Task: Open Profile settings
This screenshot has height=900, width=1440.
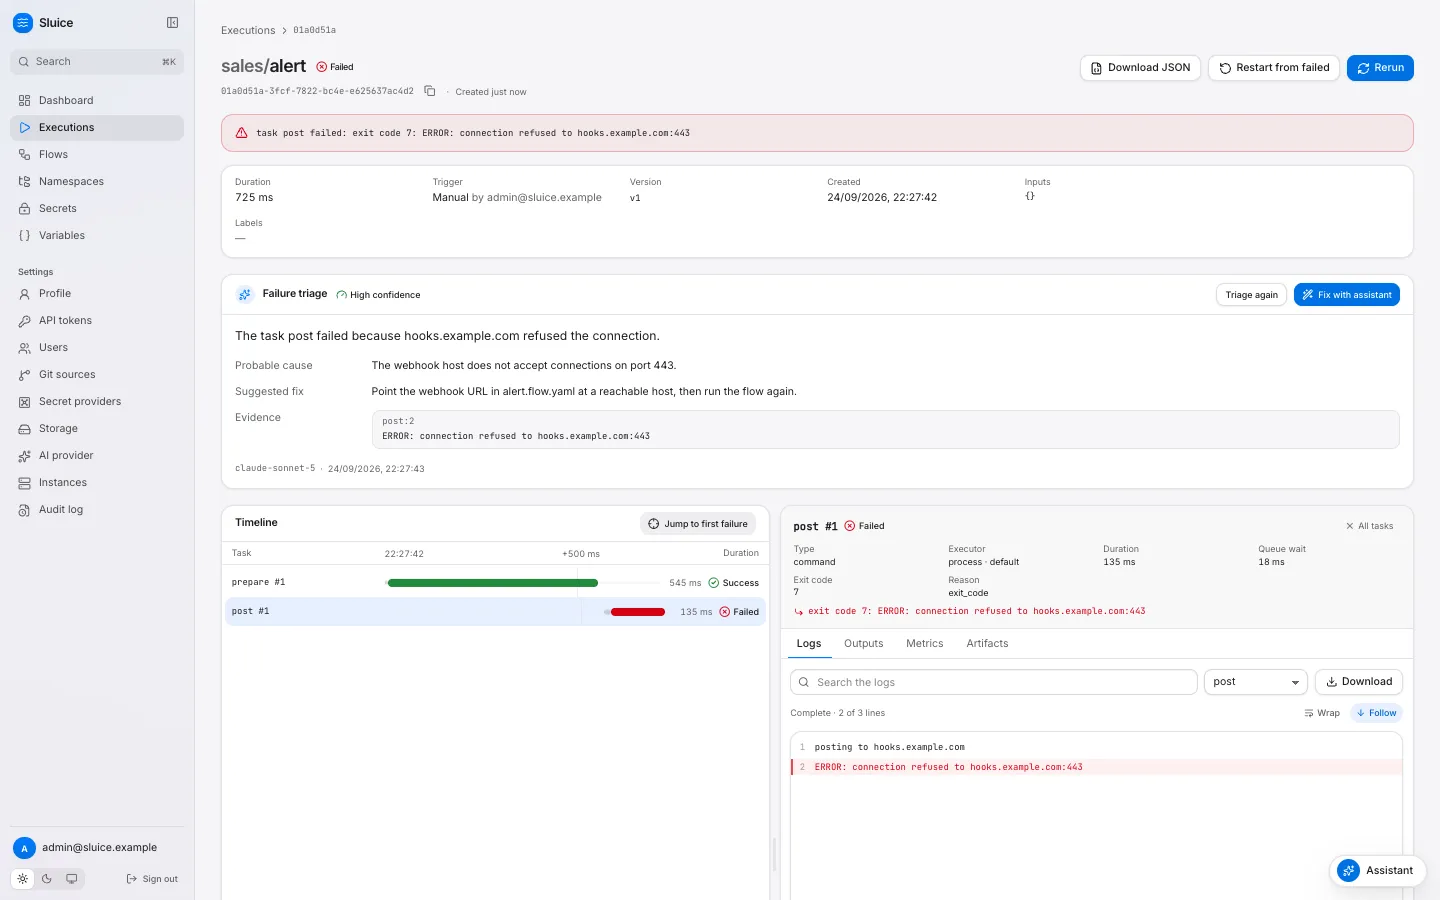Action: click(x=97, y=293)
